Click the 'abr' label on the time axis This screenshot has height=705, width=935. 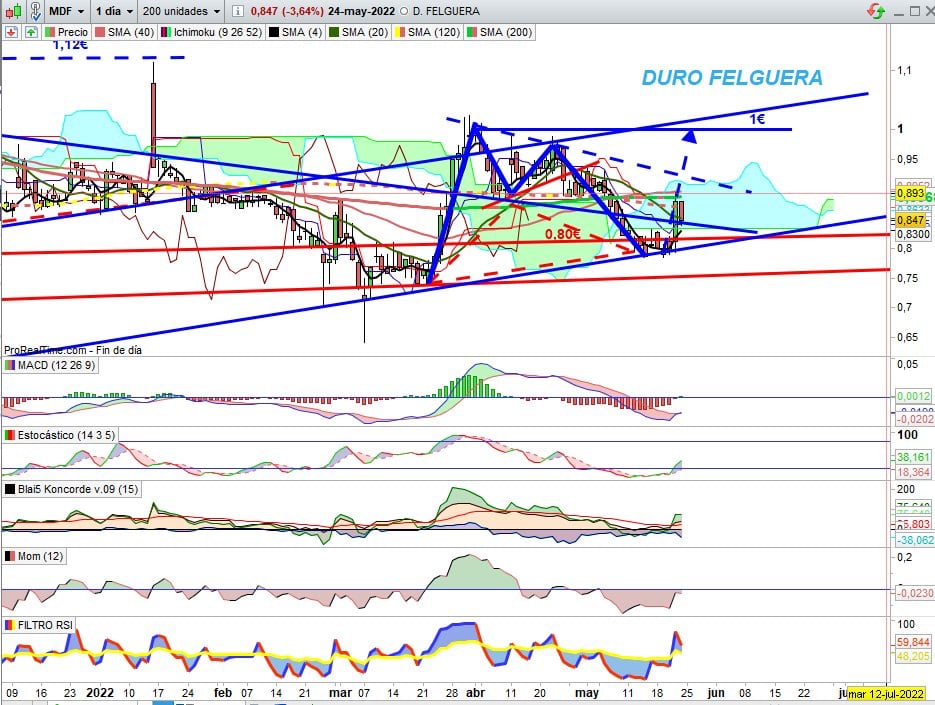click(x=475, y=693)
